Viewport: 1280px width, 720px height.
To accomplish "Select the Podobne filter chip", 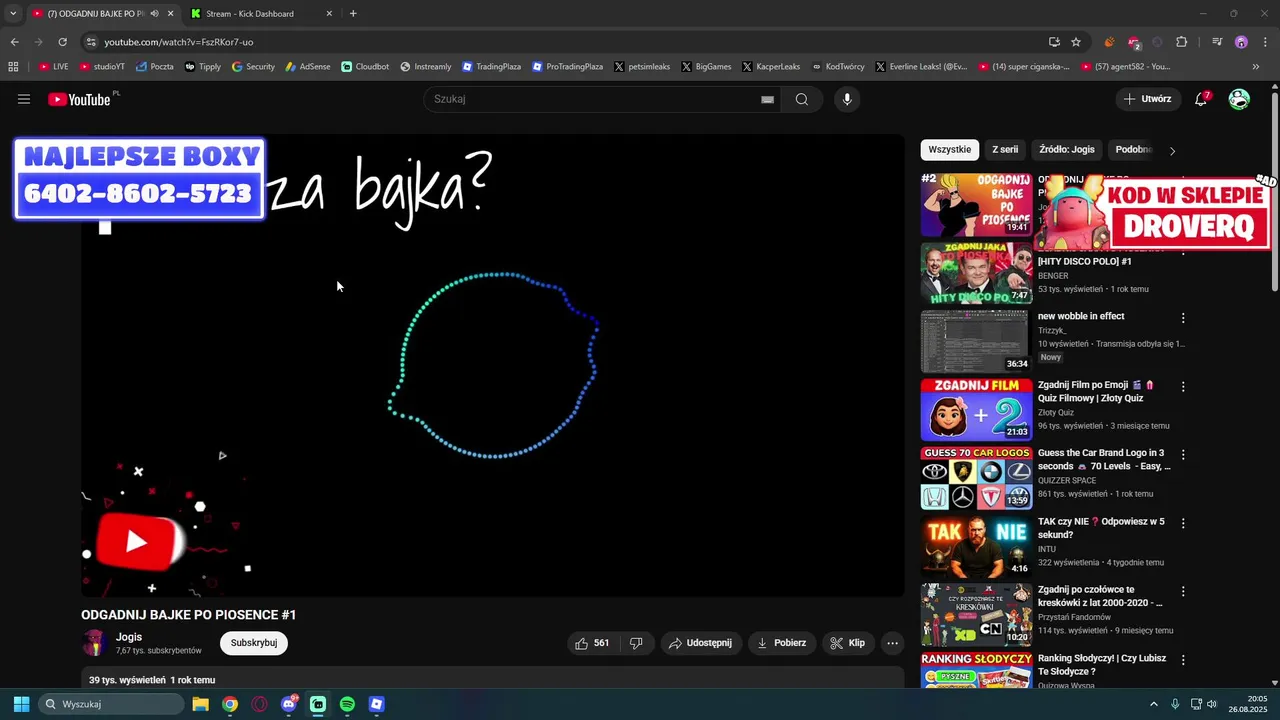I will coord(1134,150).
